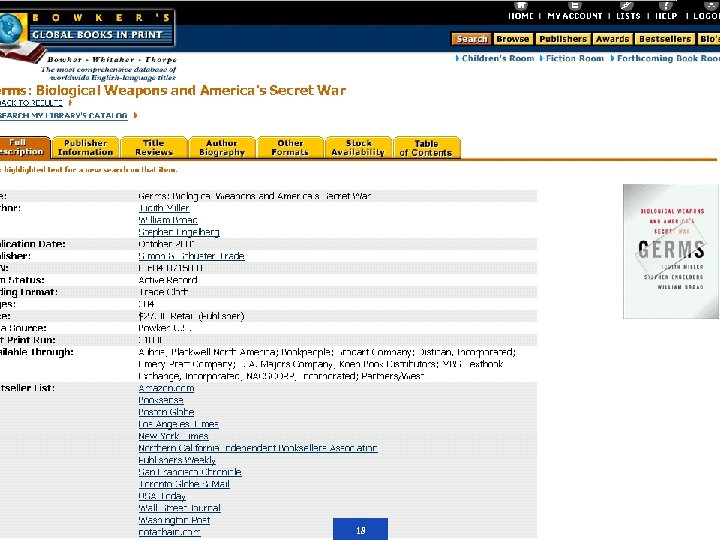Image resolution: width=720 pixels, height=540 pixels.
Task: Switch to the Other Formats tab
Action: pos(290,147)
